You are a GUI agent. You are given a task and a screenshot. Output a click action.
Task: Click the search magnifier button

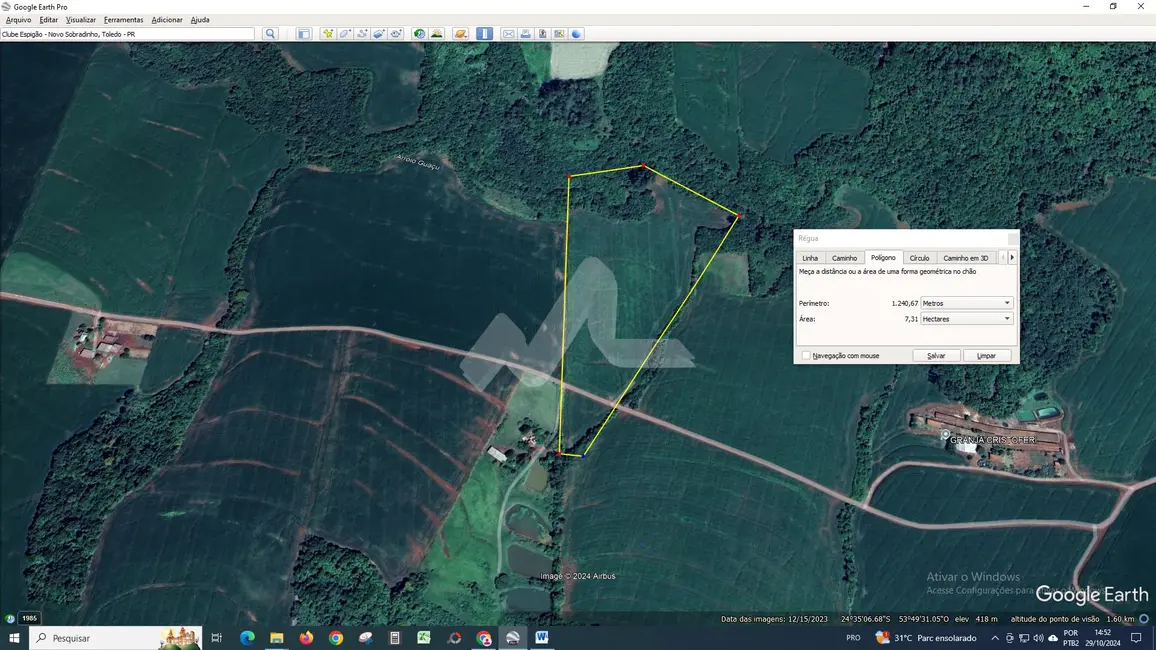coord(270,34)
